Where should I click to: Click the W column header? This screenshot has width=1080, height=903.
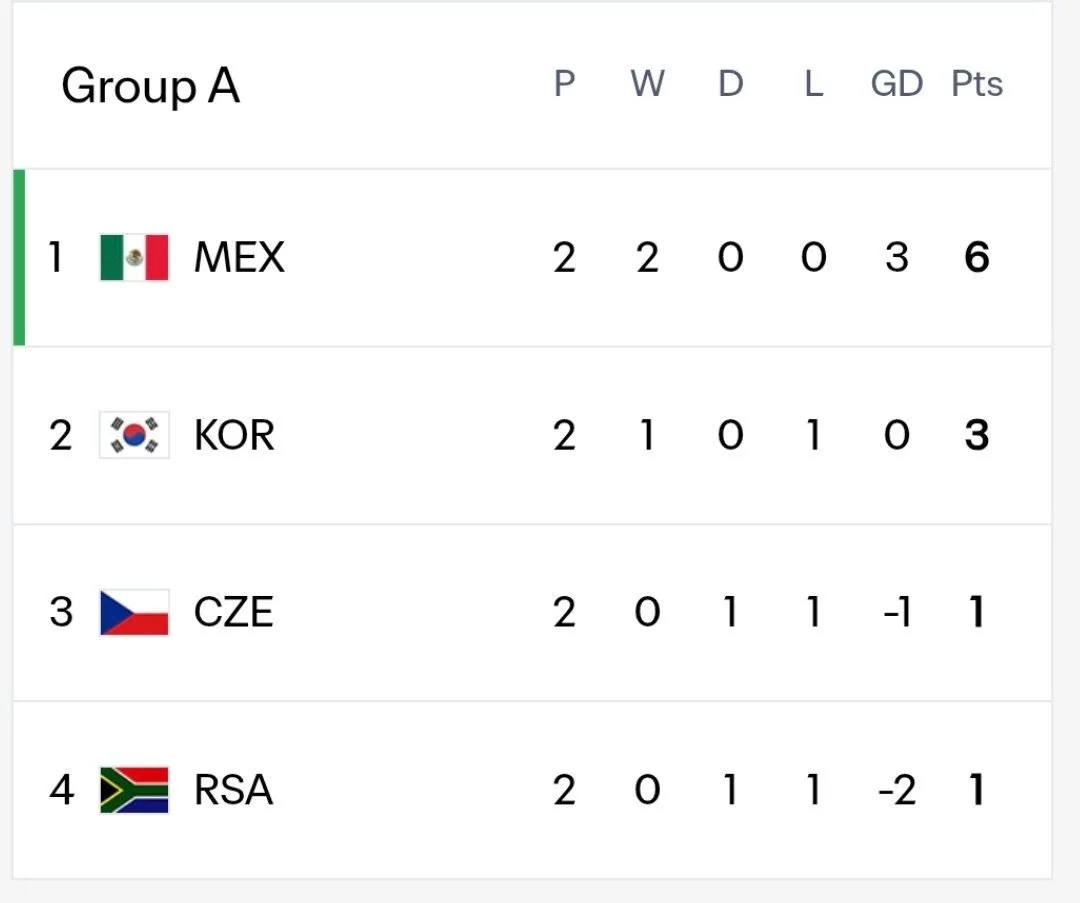coord(647,84)
